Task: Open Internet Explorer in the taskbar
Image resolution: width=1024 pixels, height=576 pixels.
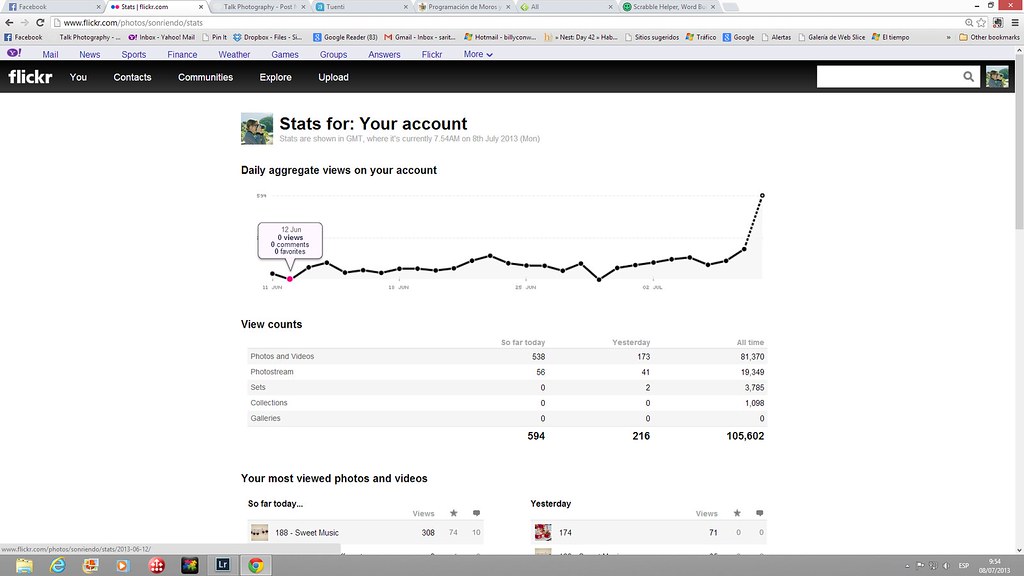Action: [56, 565]
